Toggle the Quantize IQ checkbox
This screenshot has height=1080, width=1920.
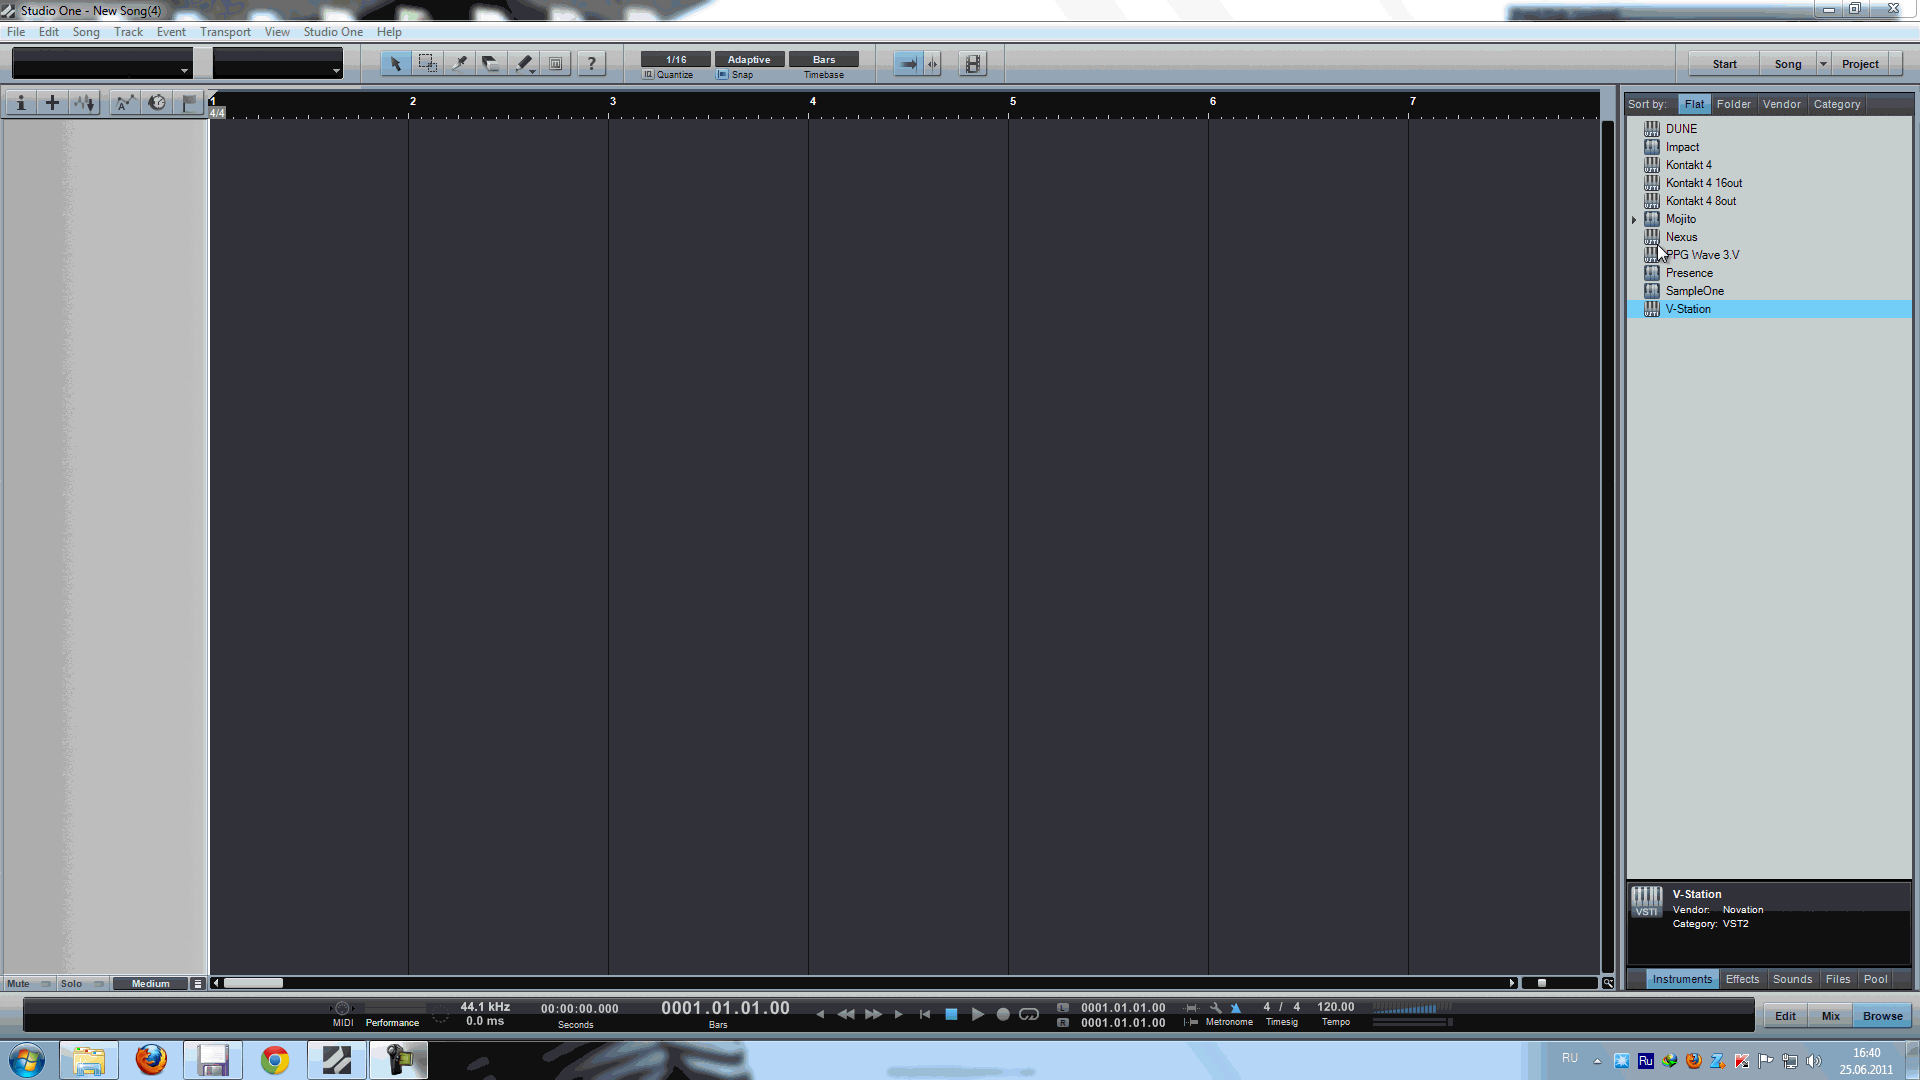click(648, 75)
